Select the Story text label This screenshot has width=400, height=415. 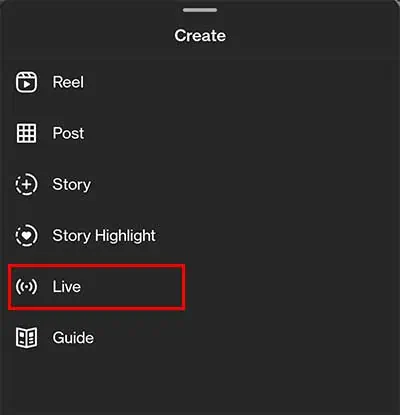coord(72,184)
